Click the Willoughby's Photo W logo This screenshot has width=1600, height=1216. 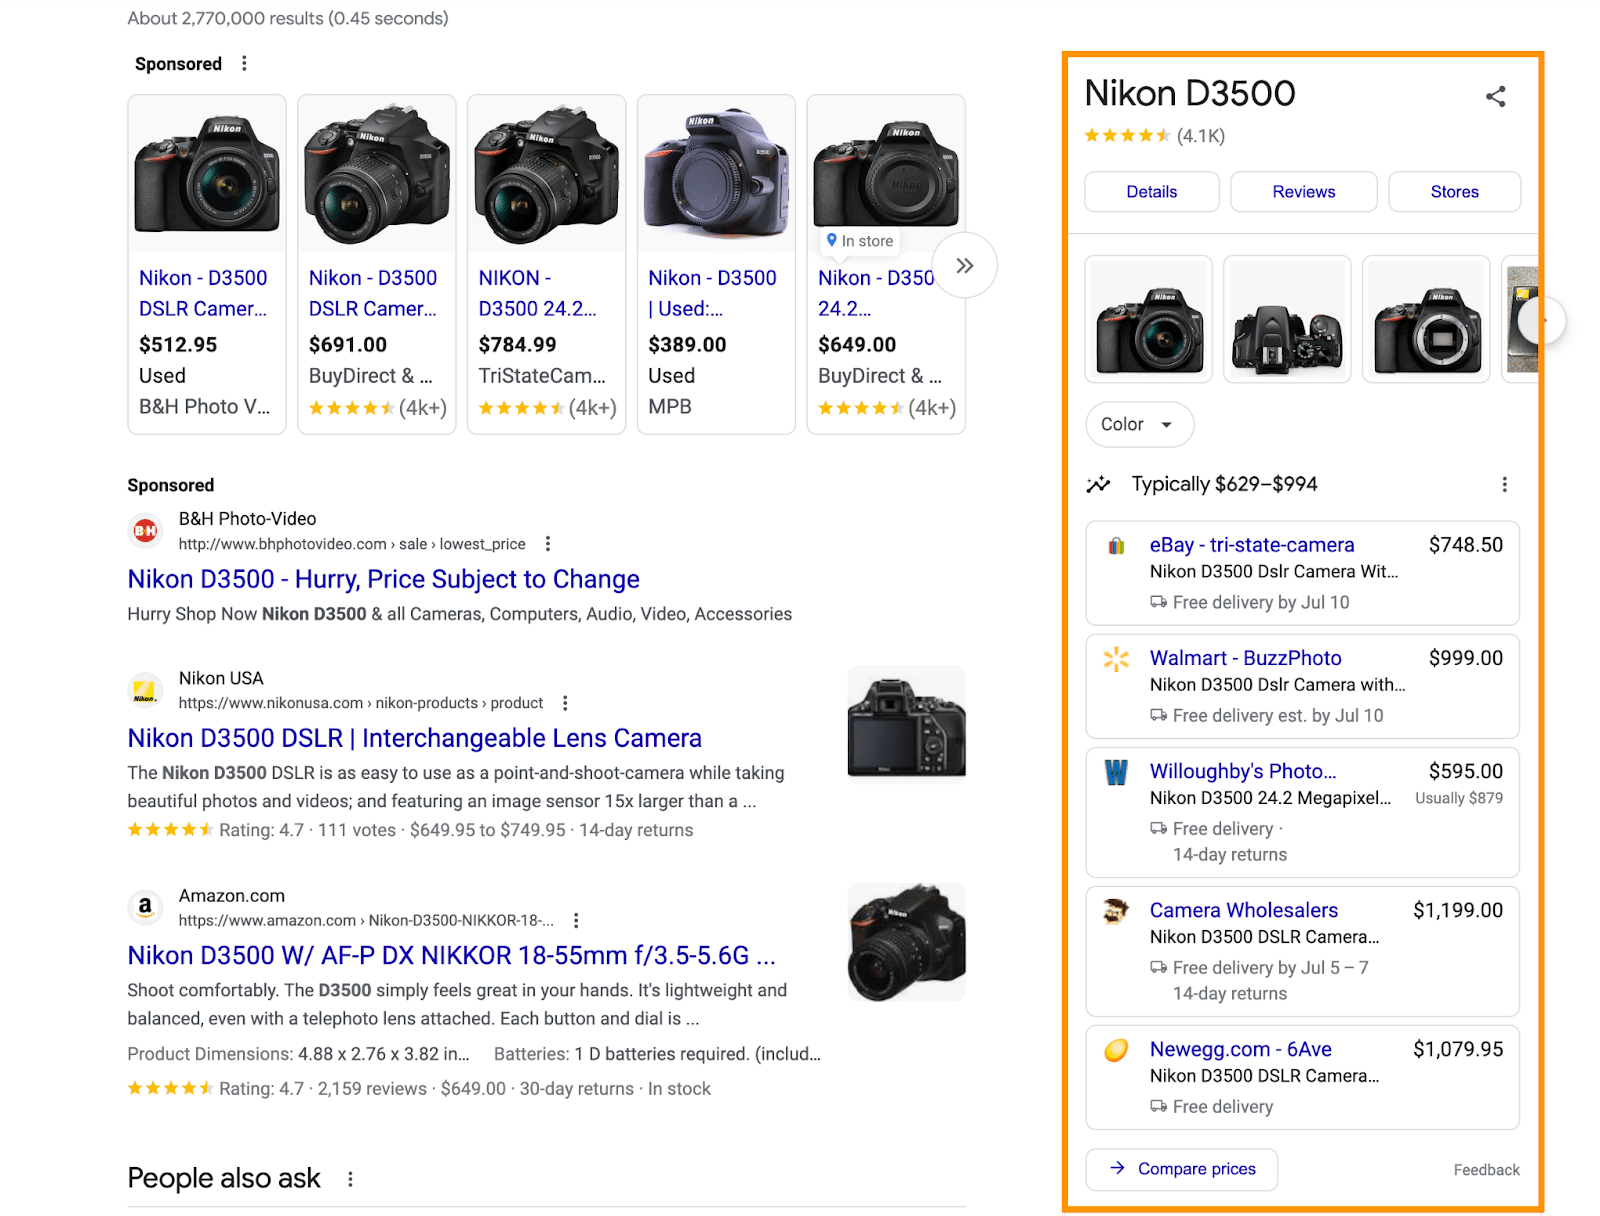tap(1116, 772)
